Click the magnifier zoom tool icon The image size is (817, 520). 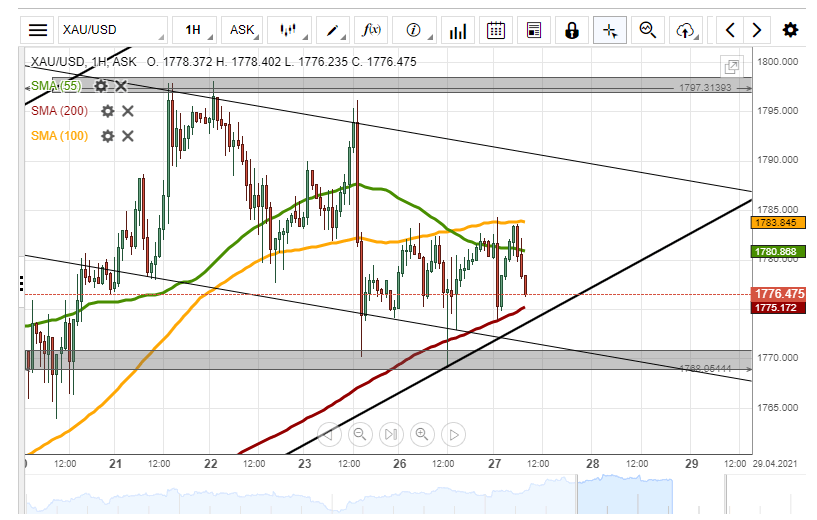point(648,30)
